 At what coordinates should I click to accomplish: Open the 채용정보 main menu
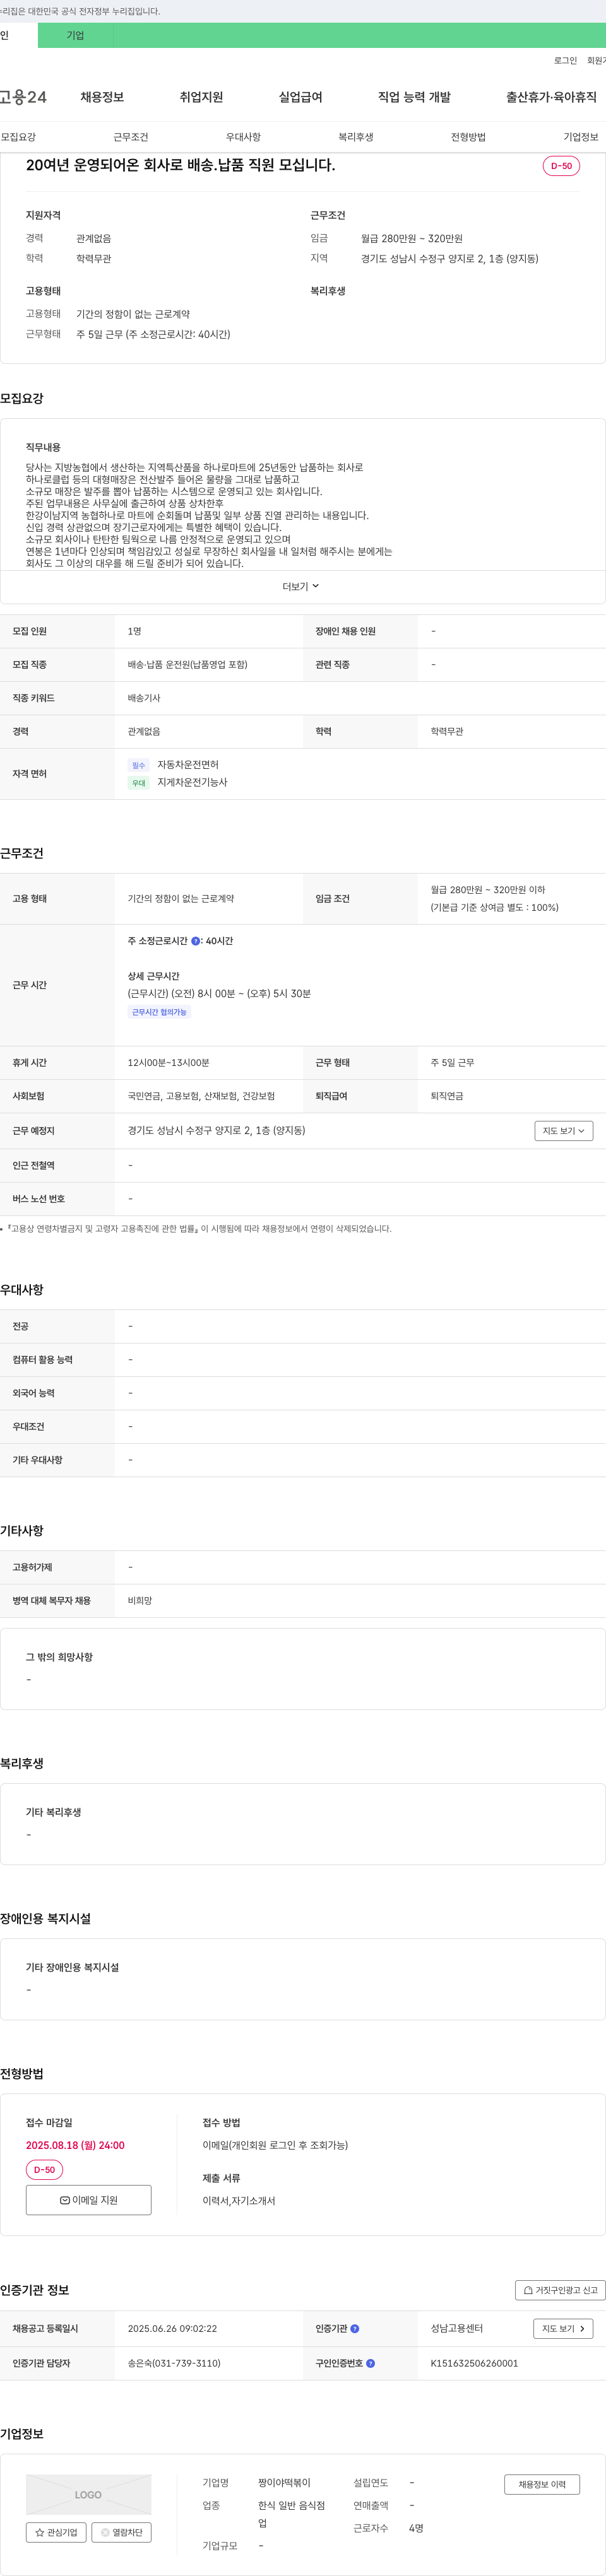coord(102,97)
